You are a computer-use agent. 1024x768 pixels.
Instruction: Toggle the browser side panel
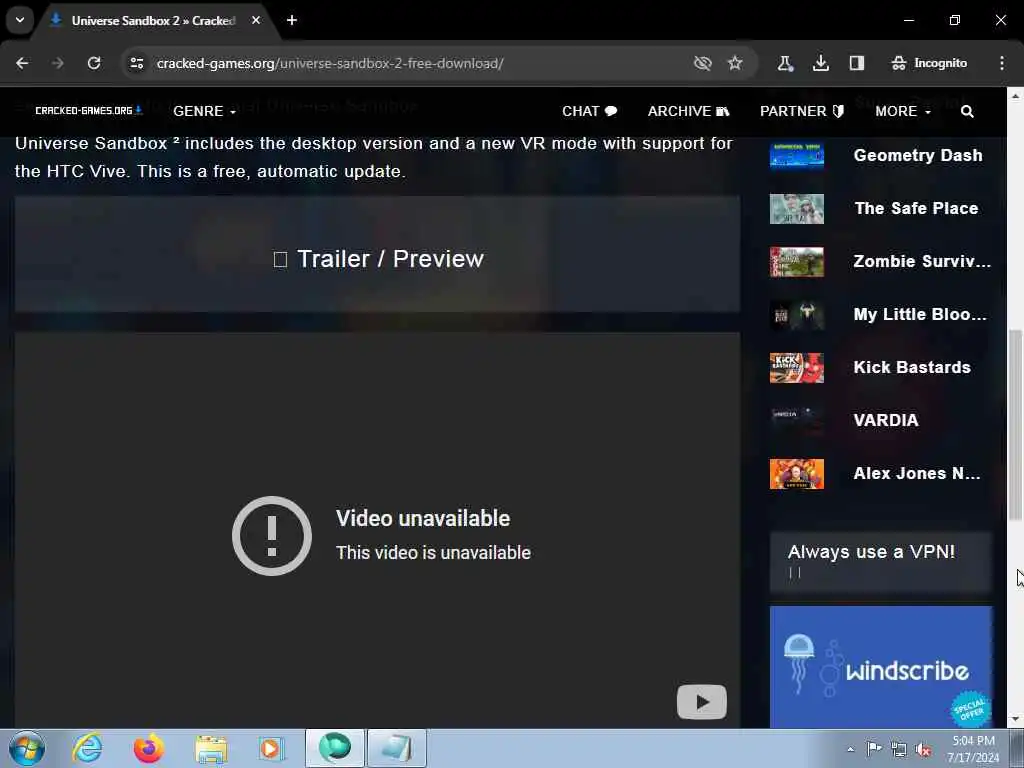[857, 63]
